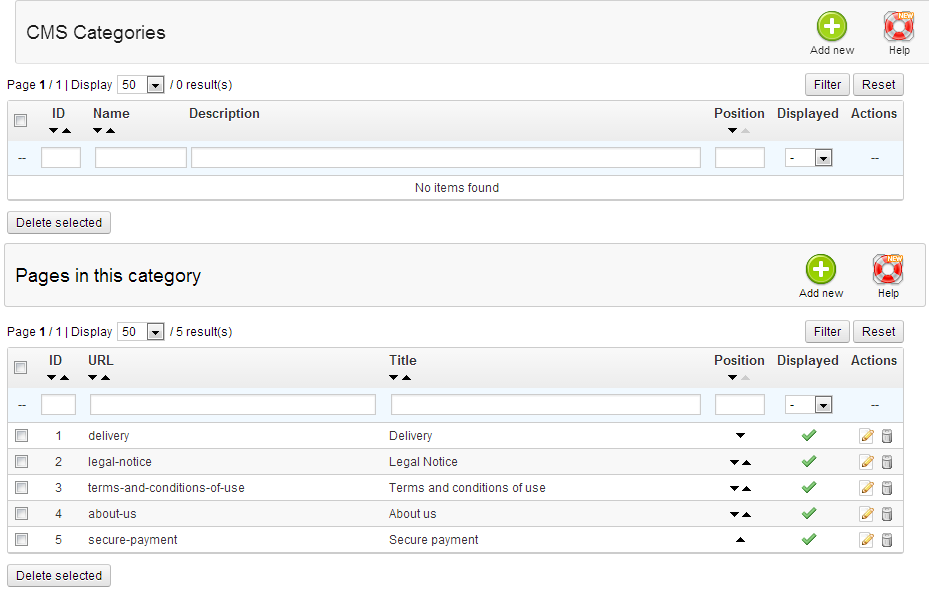Delete the About us page
Screen dimensions: 929x595
pos(887,513)
